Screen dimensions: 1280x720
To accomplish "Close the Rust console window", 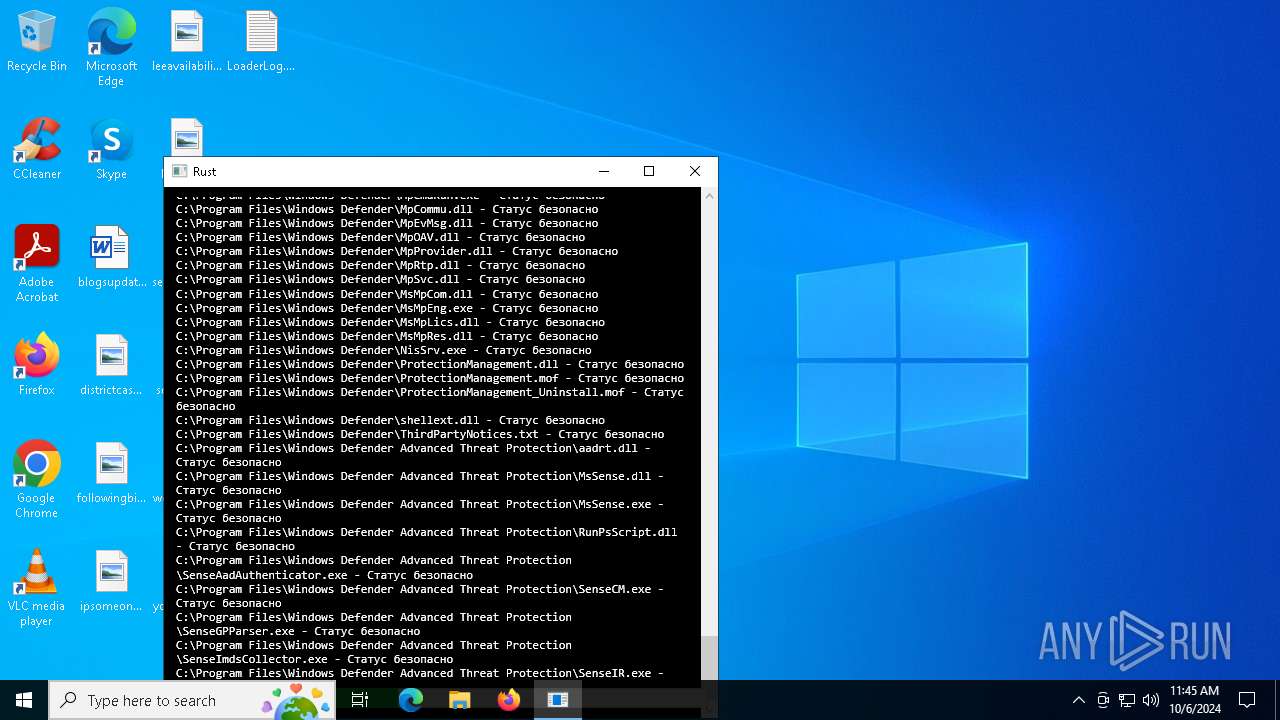I will 695,171.
